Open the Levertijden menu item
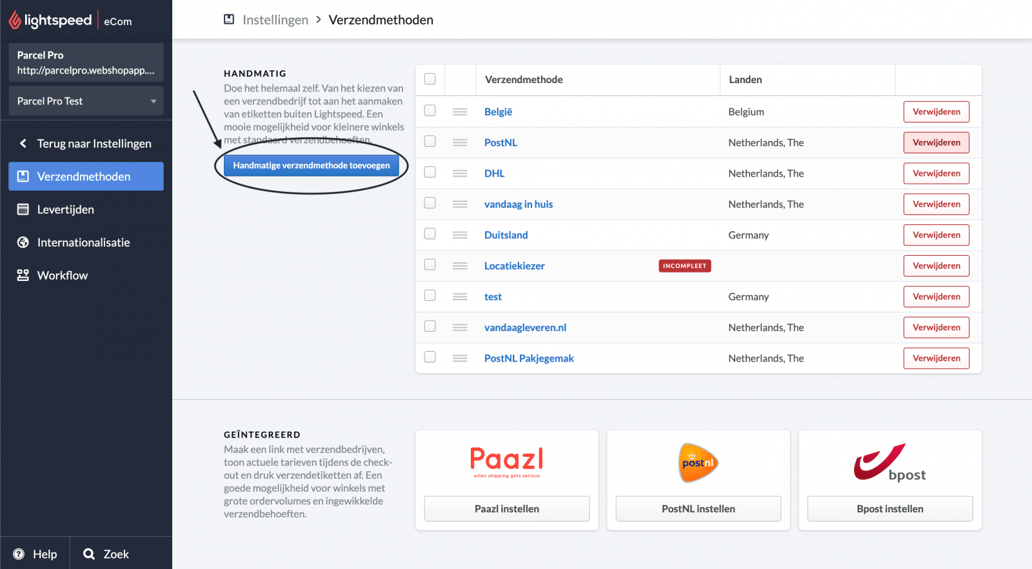 tap(65, 210)
